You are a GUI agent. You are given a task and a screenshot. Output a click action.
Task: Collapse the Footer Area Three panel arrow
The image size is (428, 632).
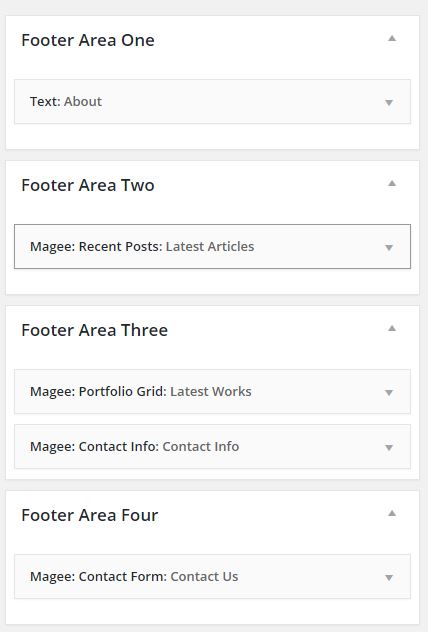point(392,329)
